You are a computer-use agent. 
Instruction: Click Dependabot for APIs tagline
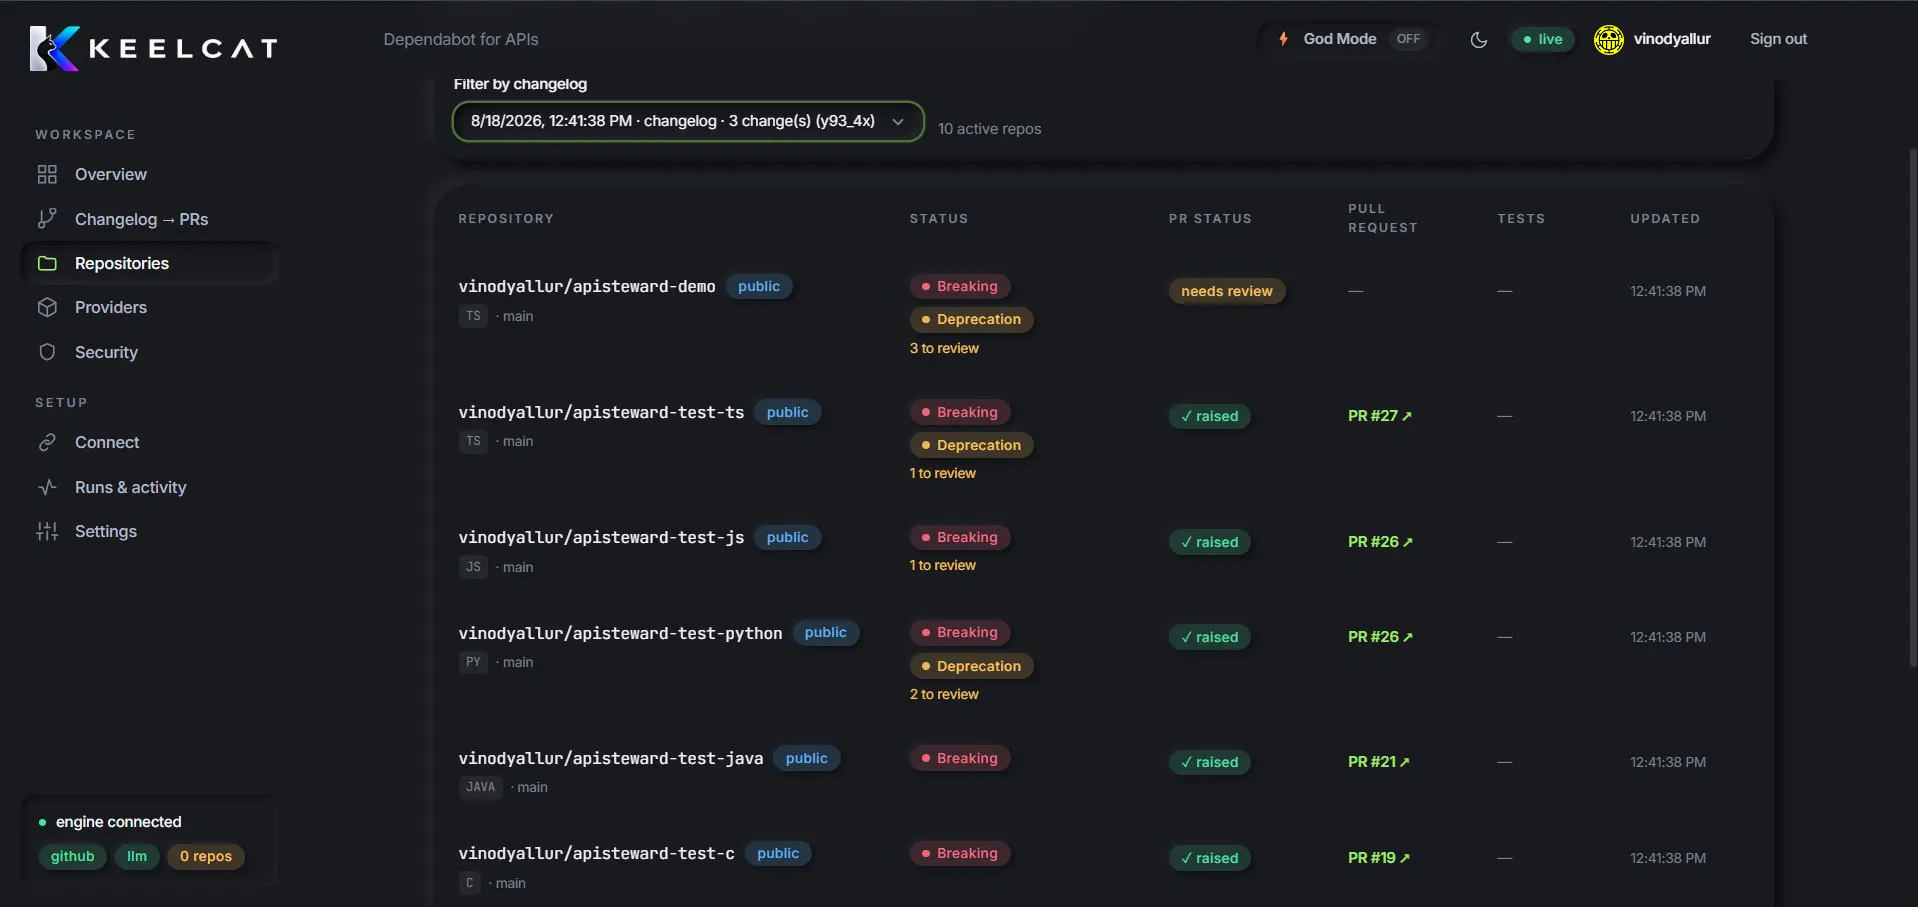pyautogui.click(x=461, y=39)
